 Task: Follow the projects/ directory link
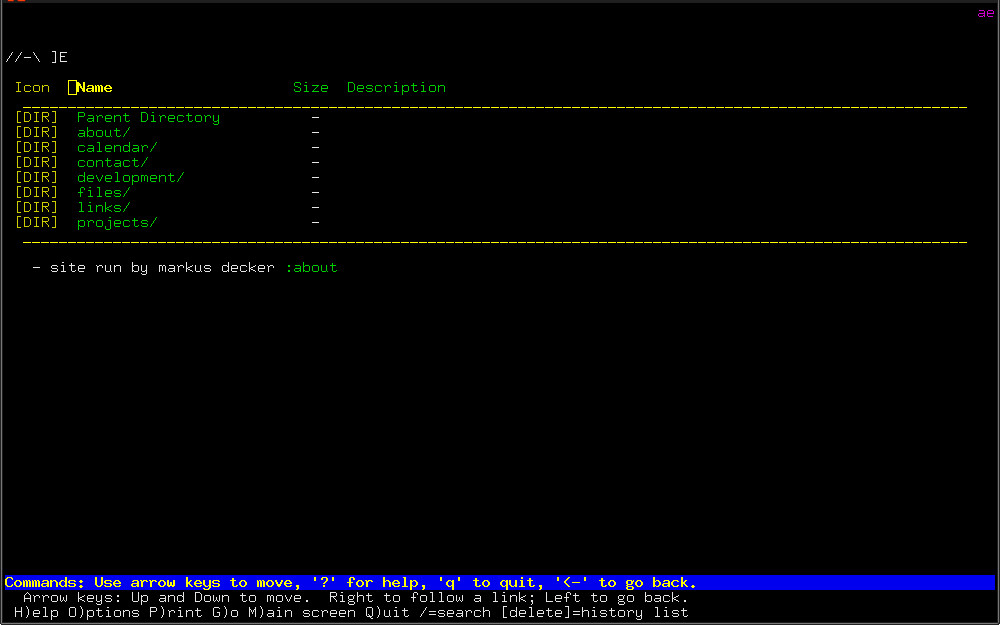[x=117, y=223]
